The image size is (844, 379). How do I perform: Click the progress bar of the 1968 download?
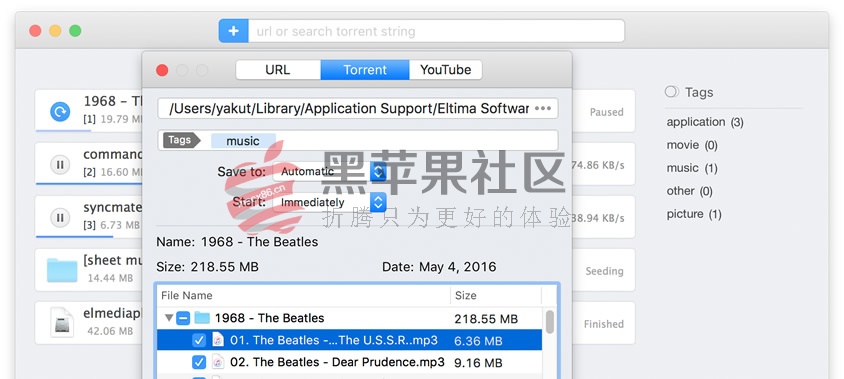pos(63,130)
